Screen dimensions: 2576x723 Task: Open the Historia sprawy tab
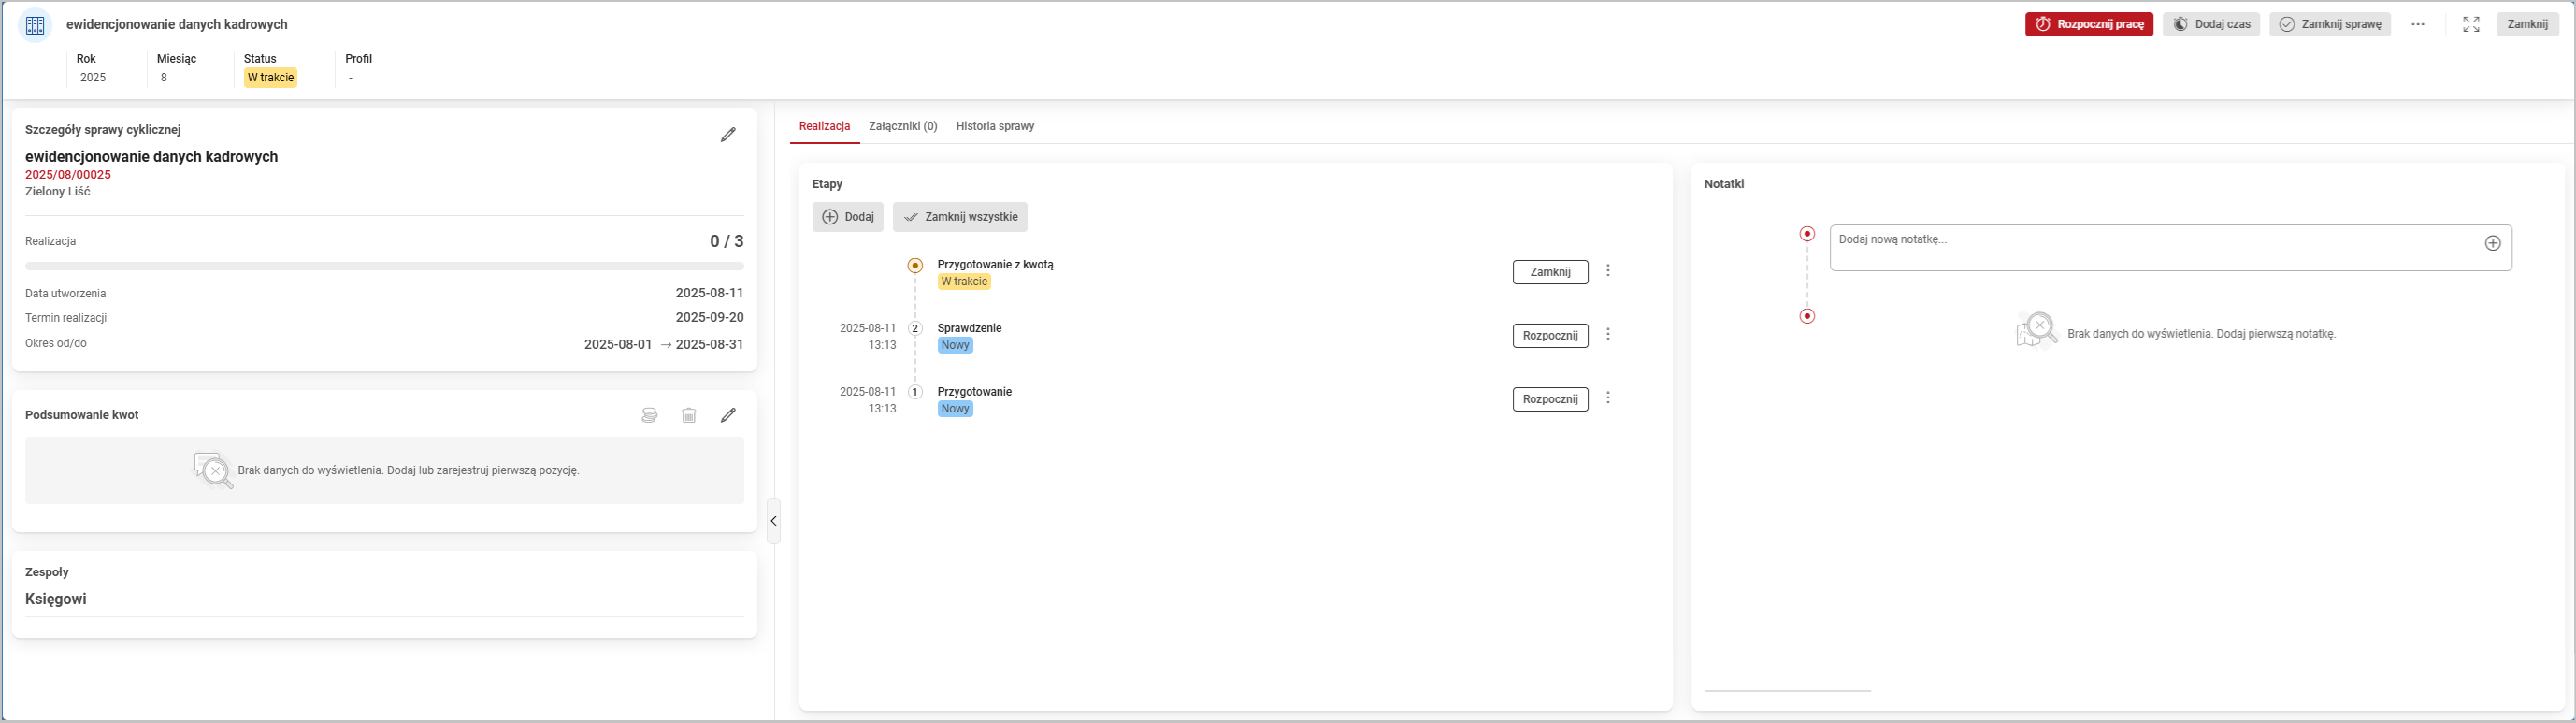994,126
